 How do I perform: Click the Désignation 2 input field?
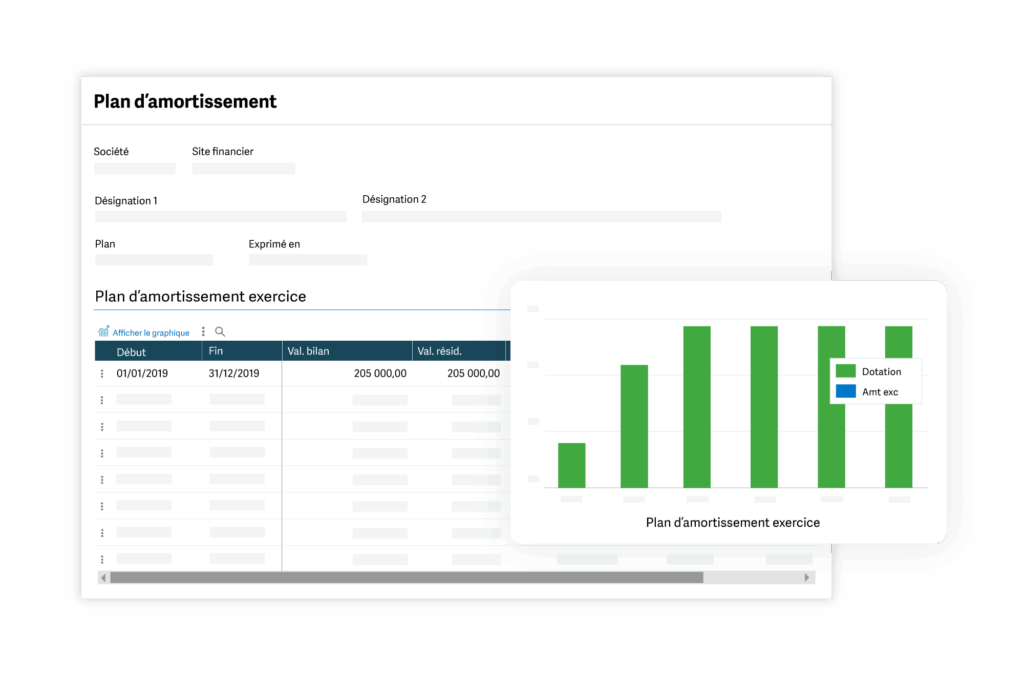click(x=540, y=216)
